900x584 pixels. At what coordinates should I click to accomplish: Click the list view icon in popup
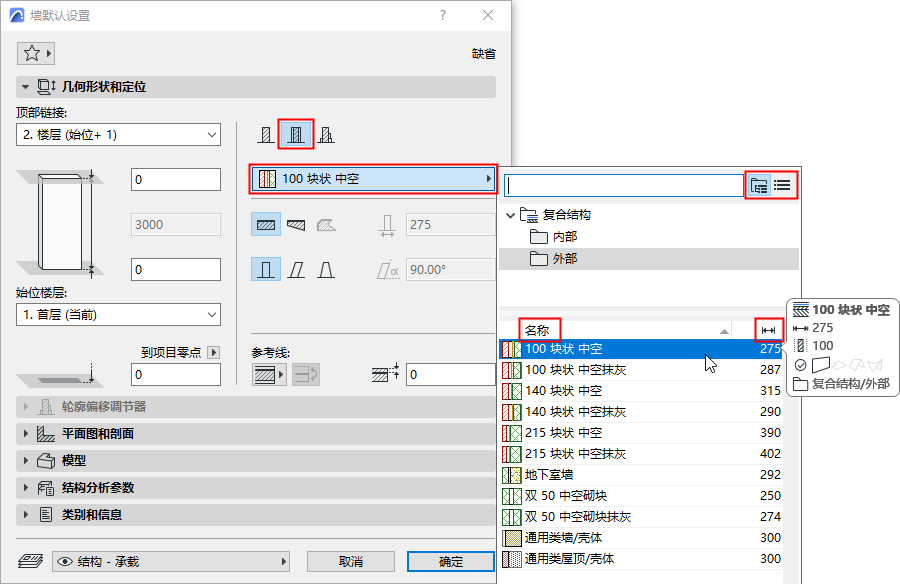782,185
